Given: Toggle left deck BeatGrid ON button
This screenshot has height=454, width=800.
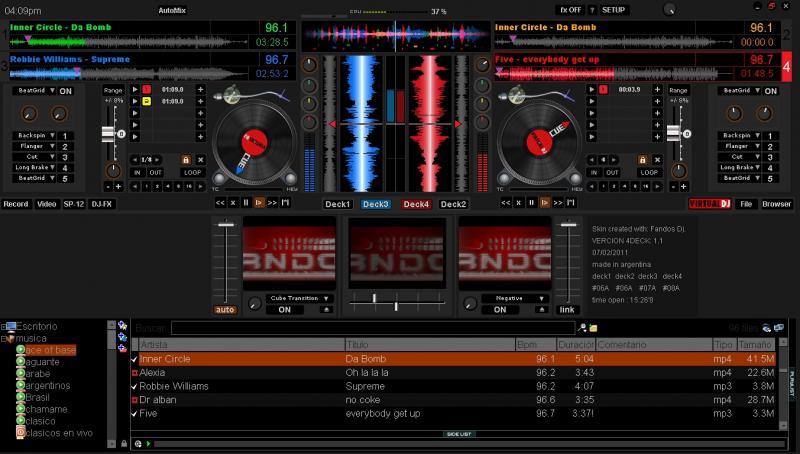Looking at the screenshot, I should pyautogui.click(x=67, y=91).
